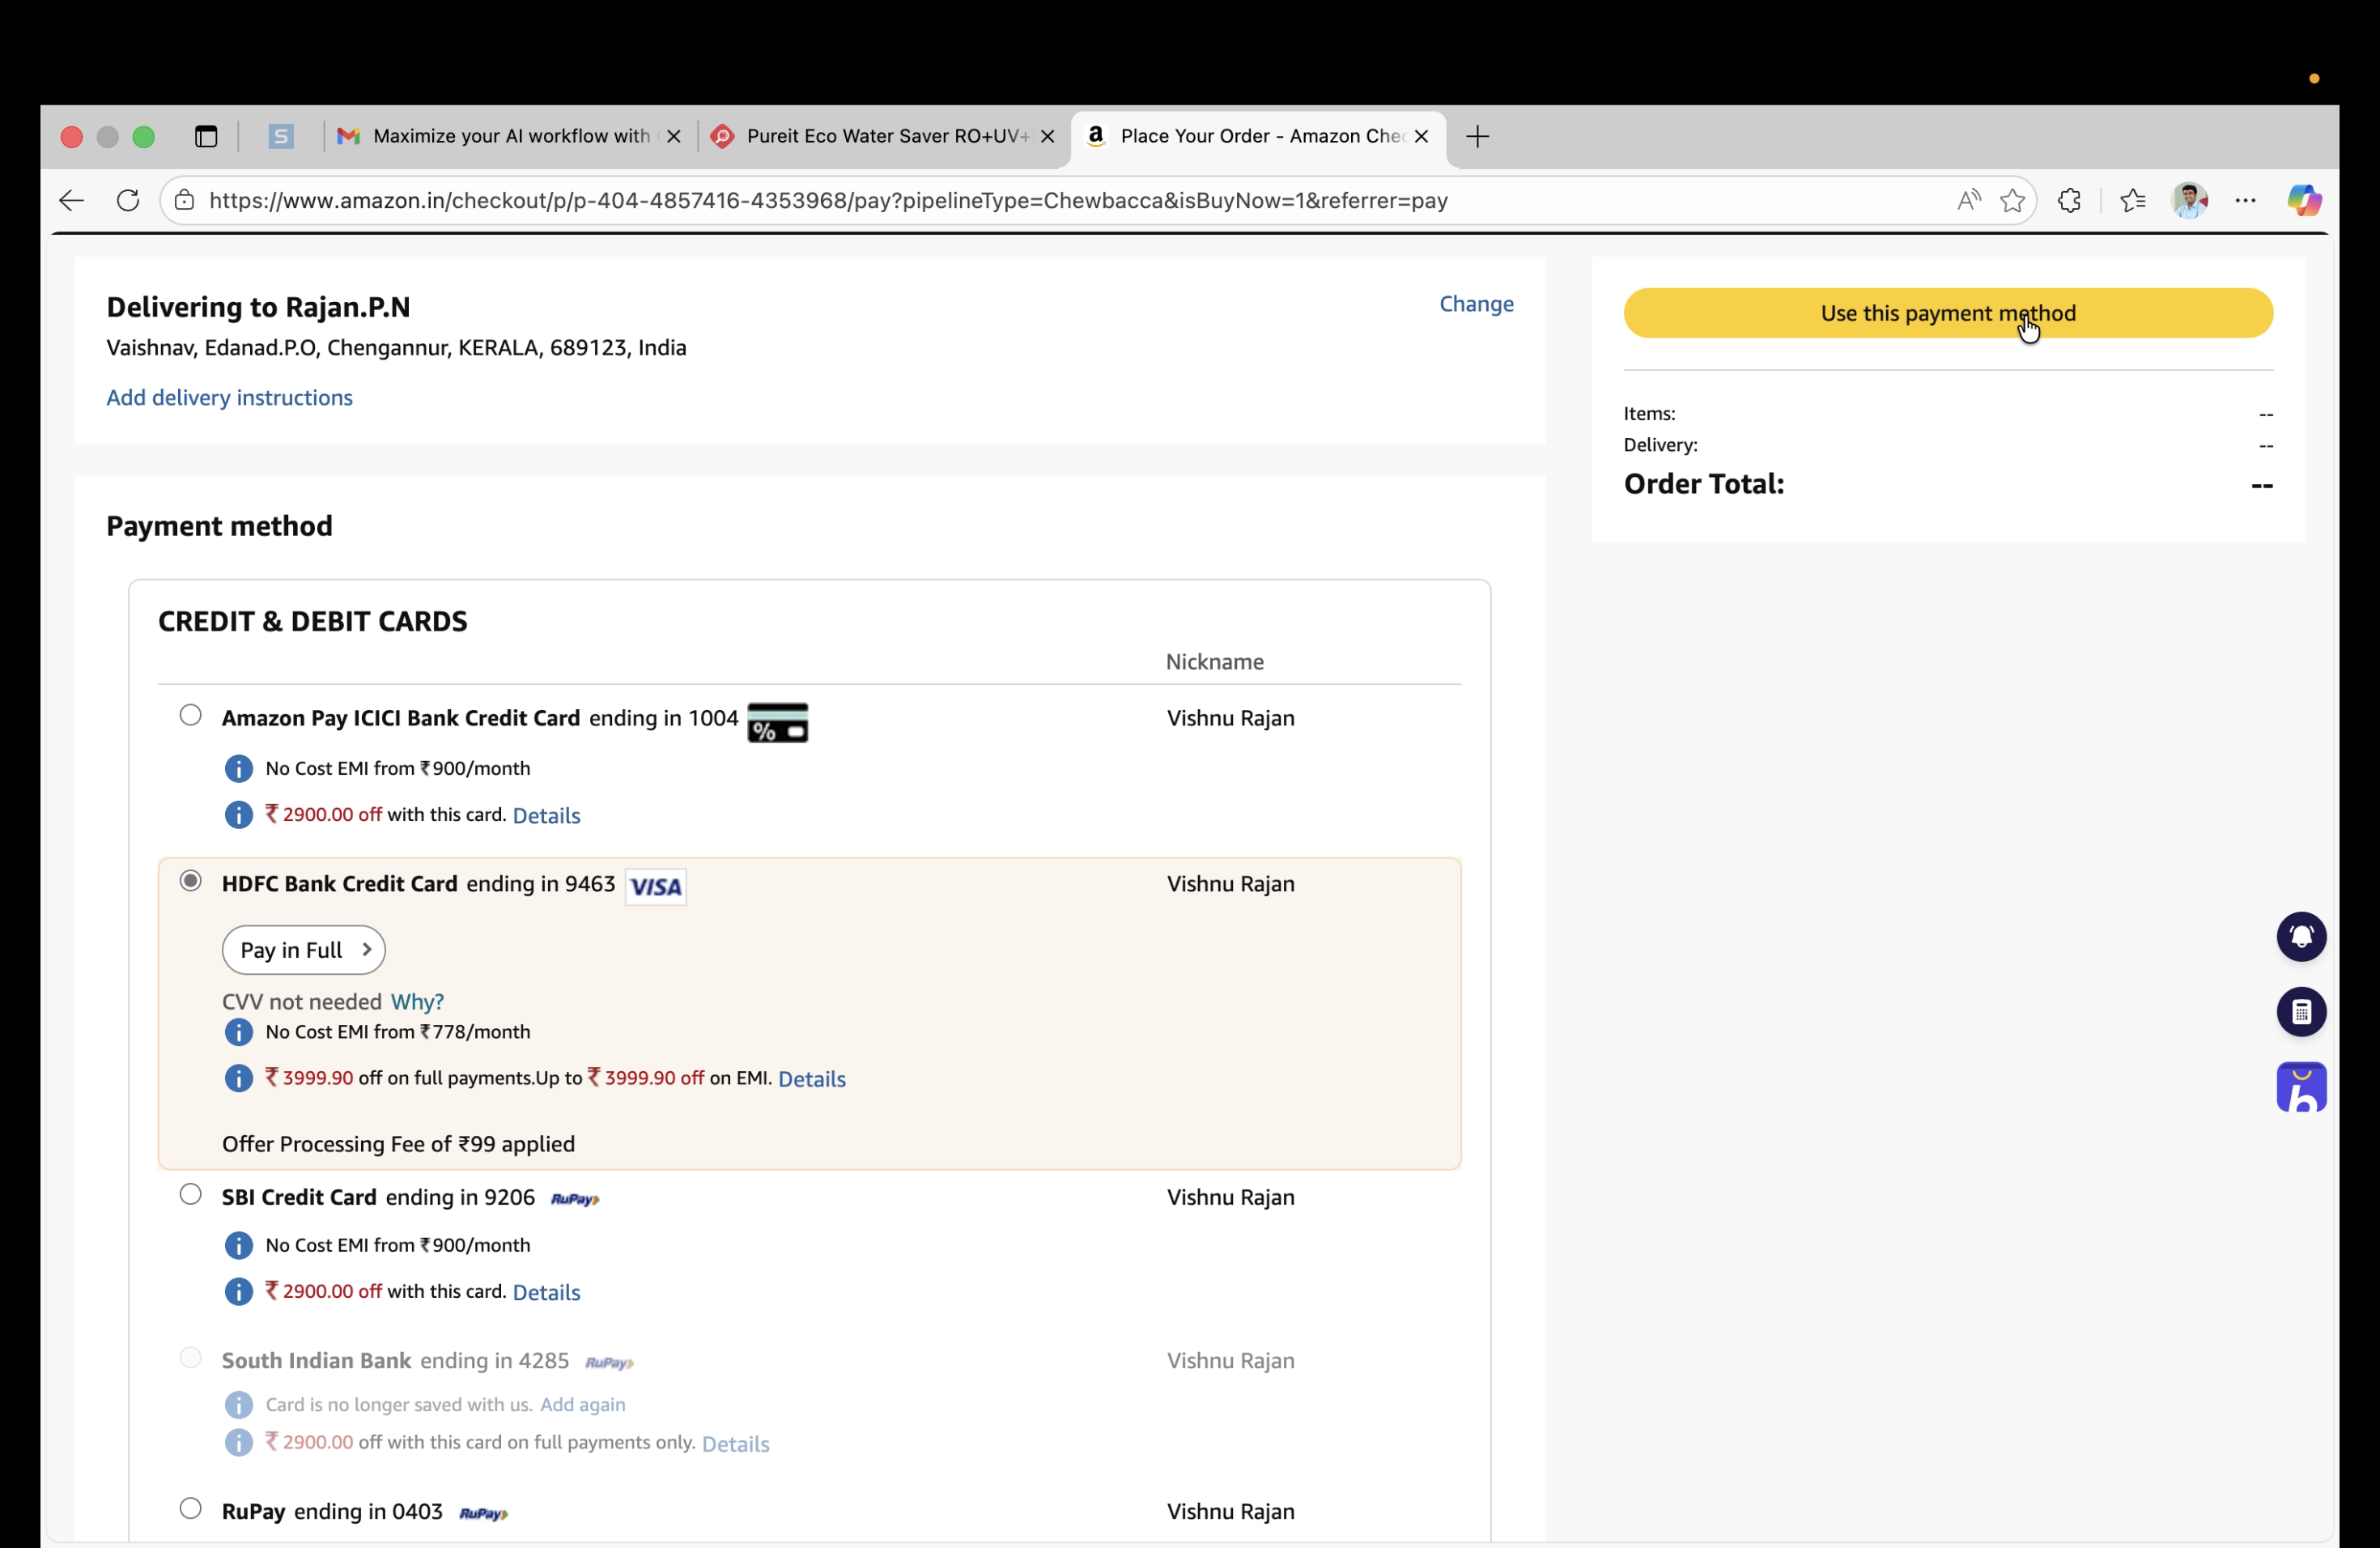Select Amazon Pay ICICI Bank Credit Card
The width and height of the screenshot is (2380, 1548).
click(x=190, y=715)
